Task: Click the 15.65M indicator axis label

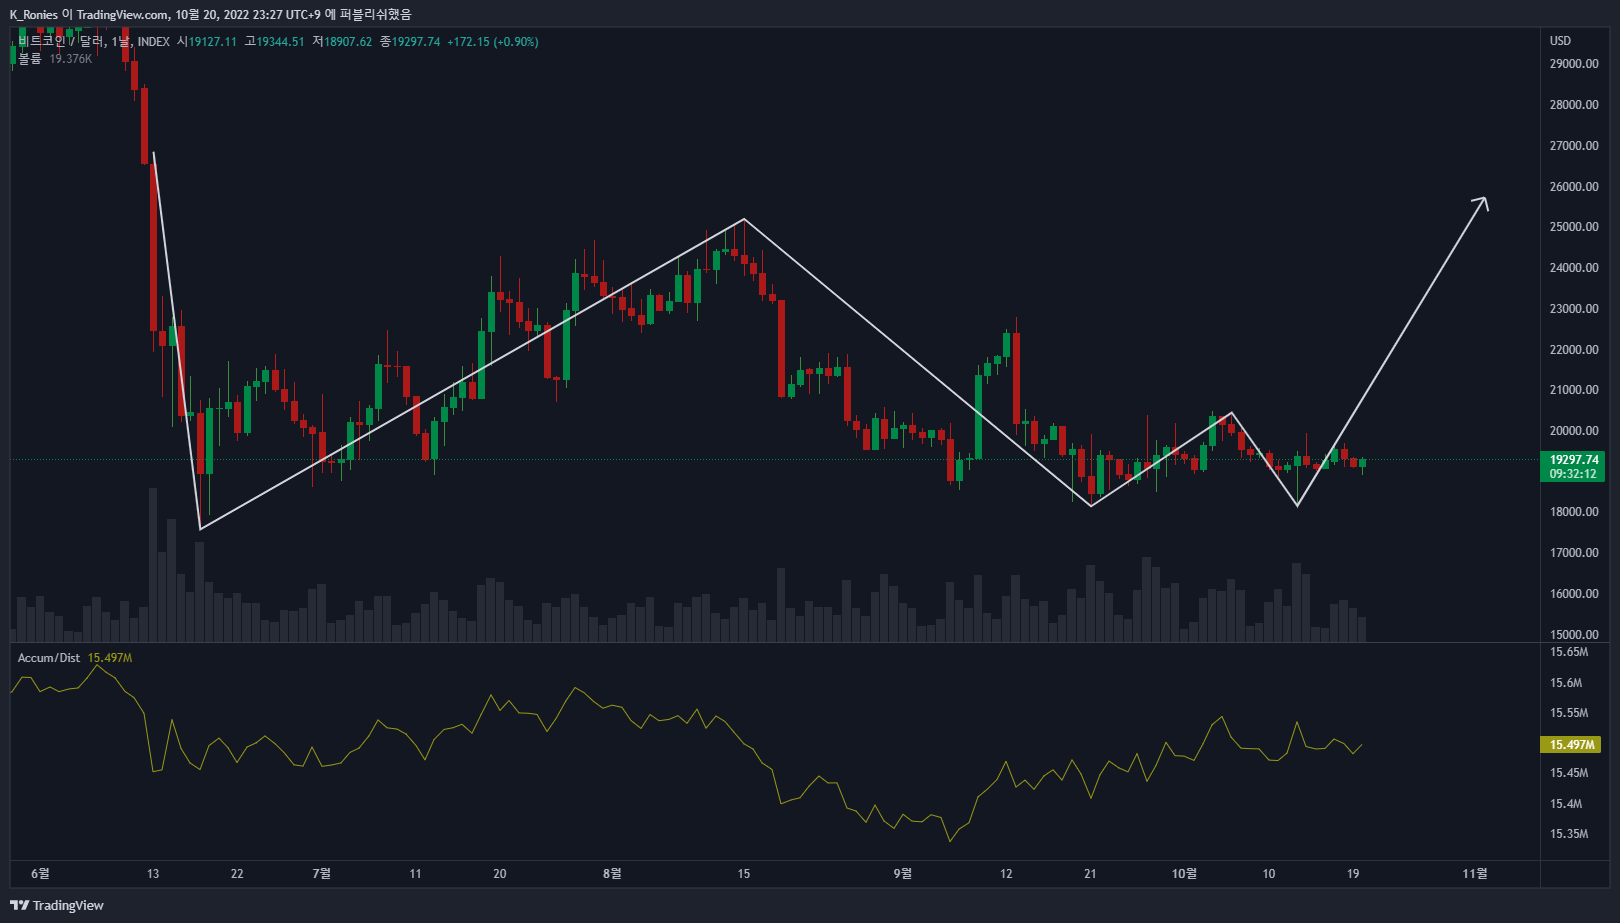Action: pos(1569,652)
